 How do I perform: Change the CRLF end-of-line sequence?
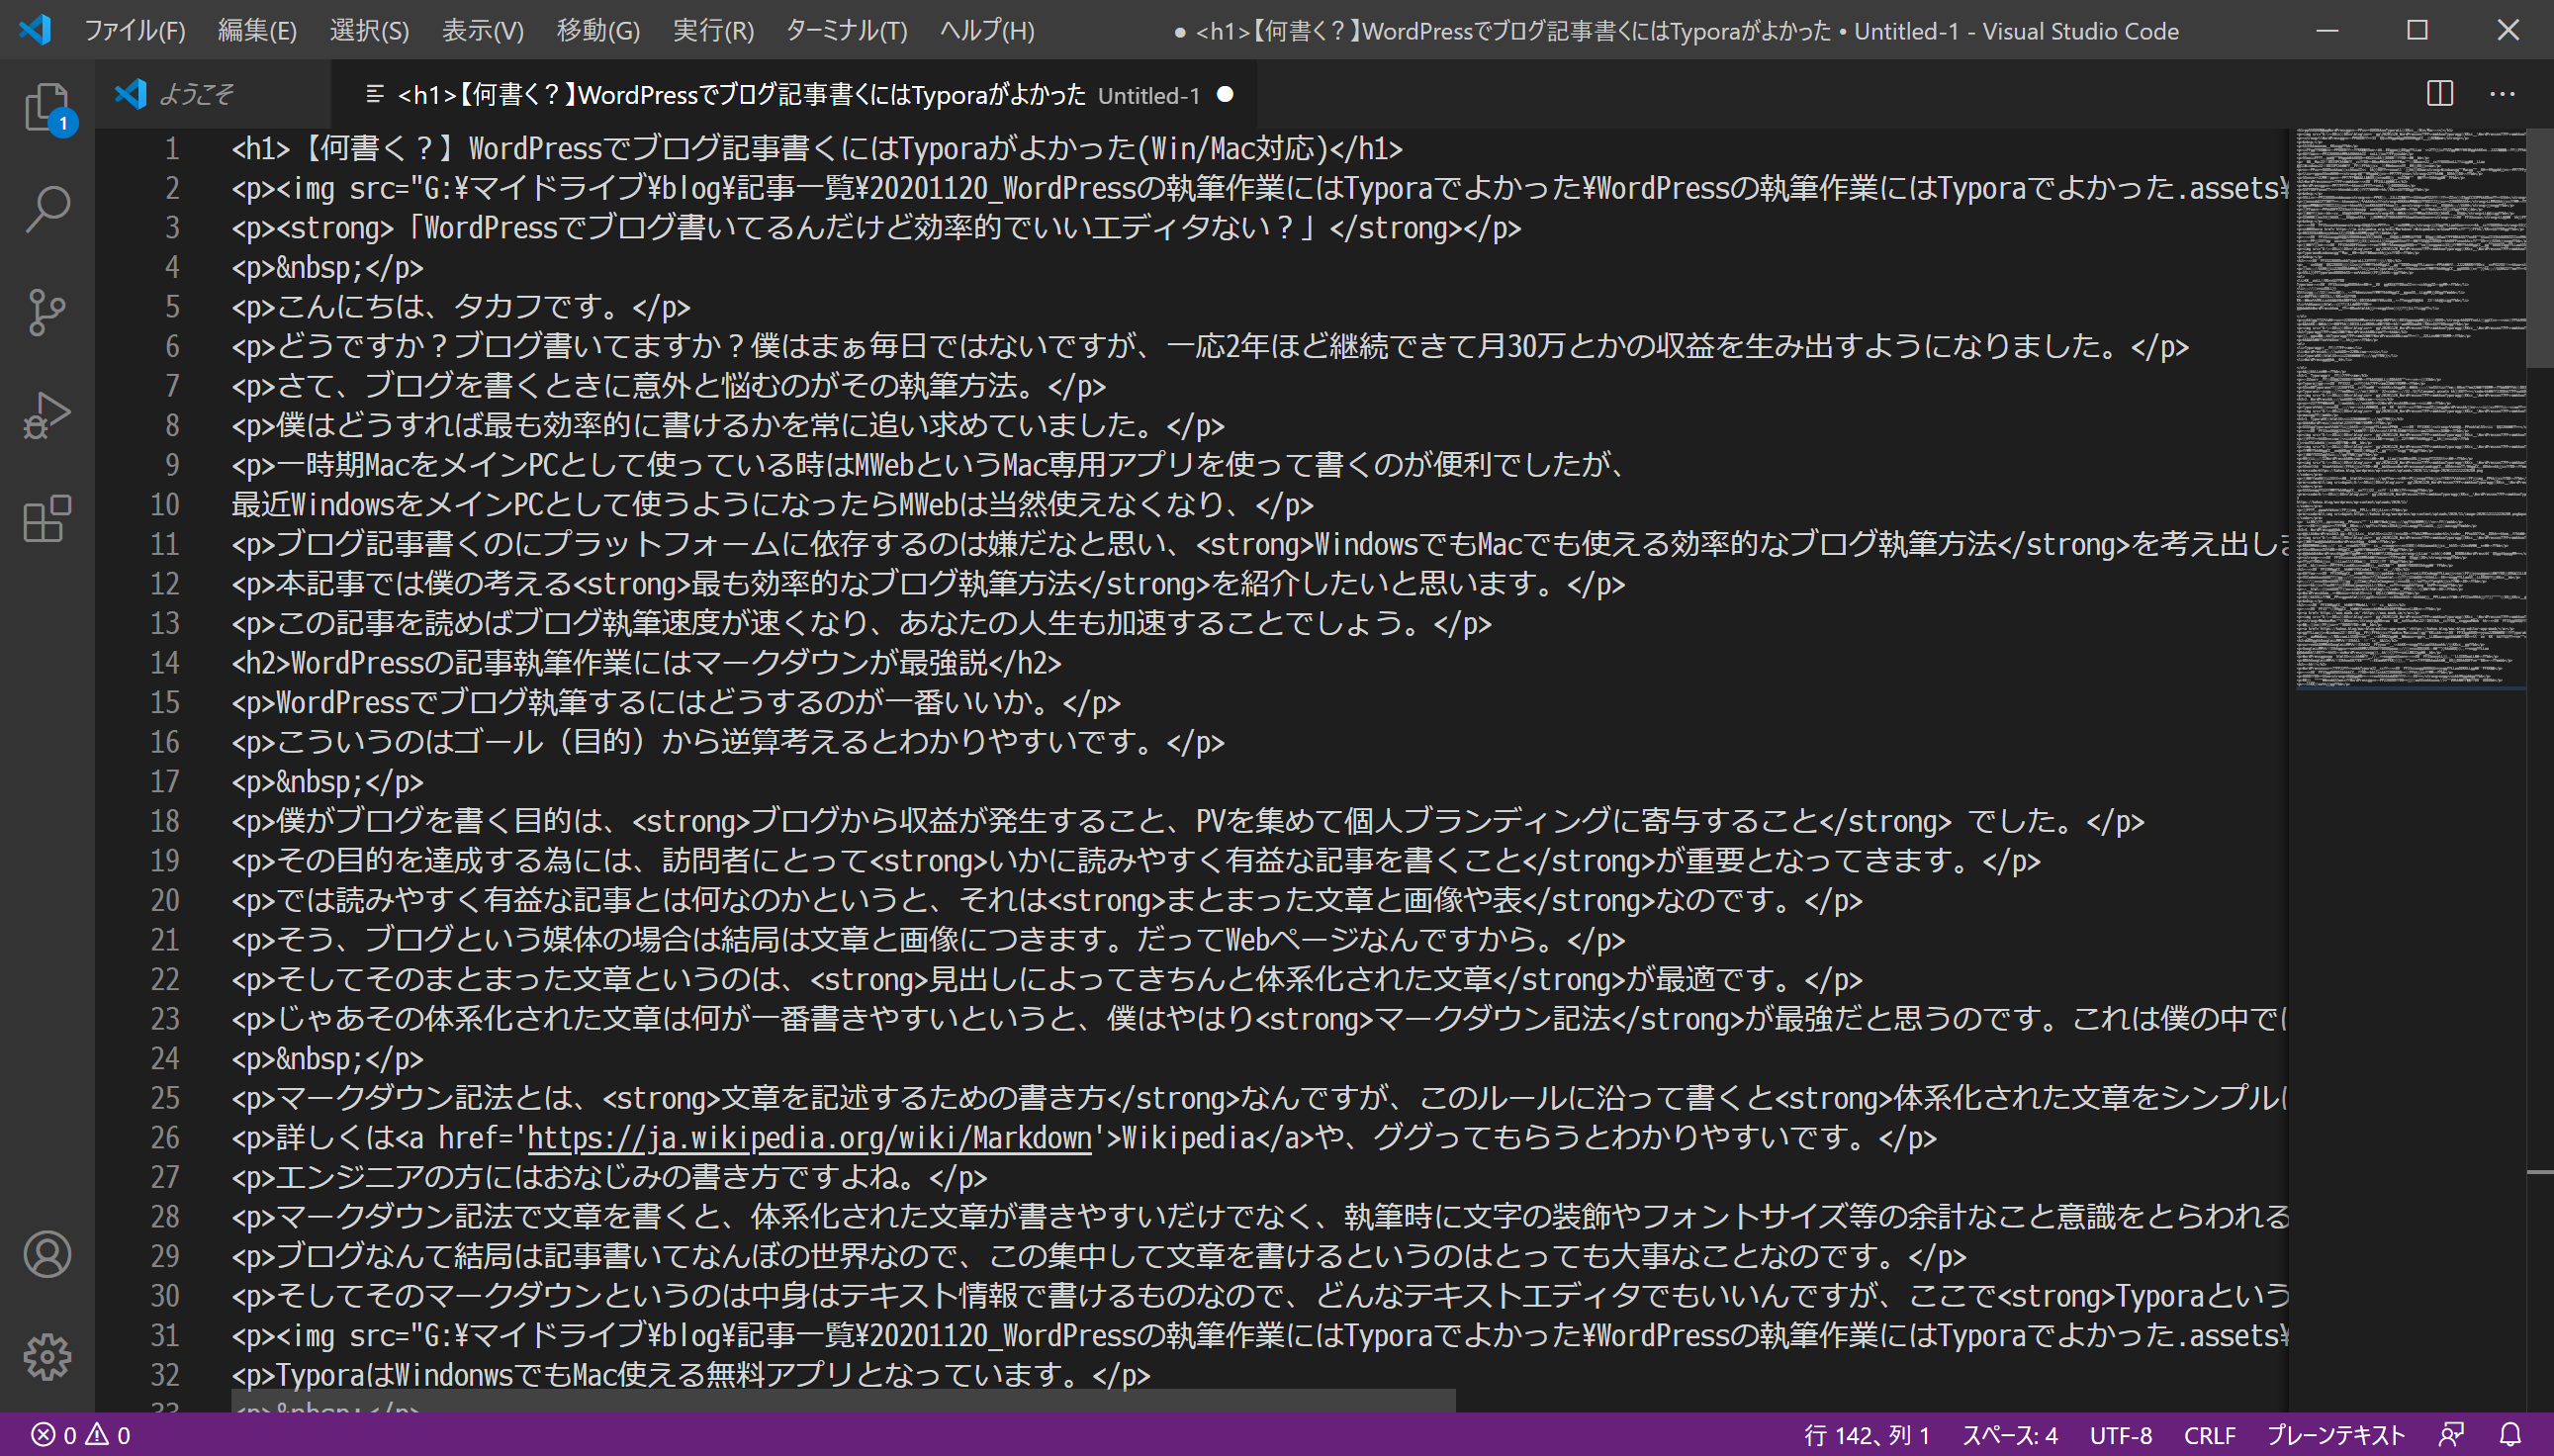pyautogui.click(x=2209, y=1435)
